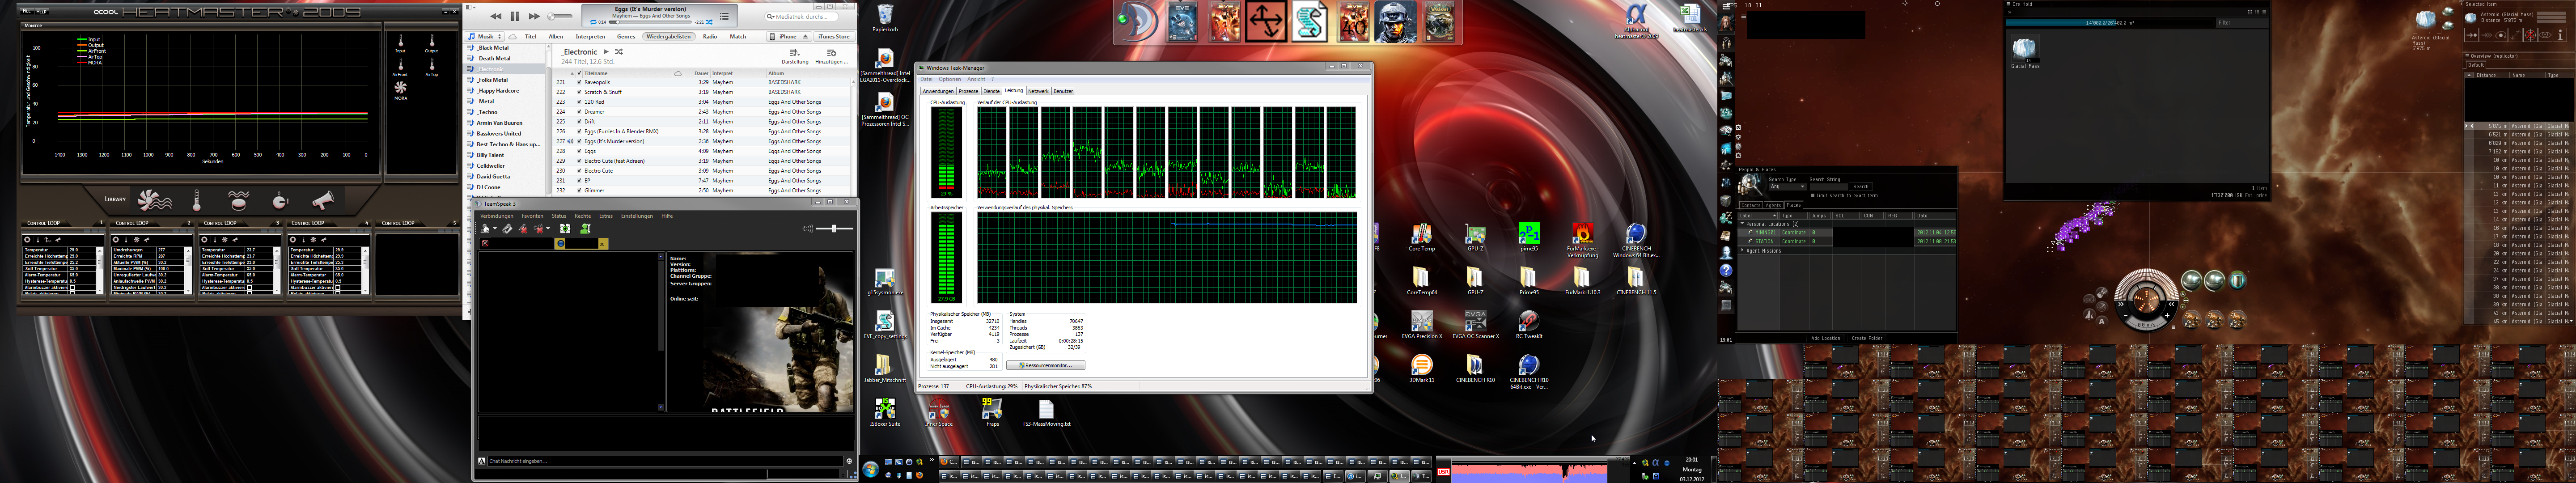Click the TeamSpeak icon in top dock
The width and height of the screenshot is (2576, 483).
click(1138, 22)
